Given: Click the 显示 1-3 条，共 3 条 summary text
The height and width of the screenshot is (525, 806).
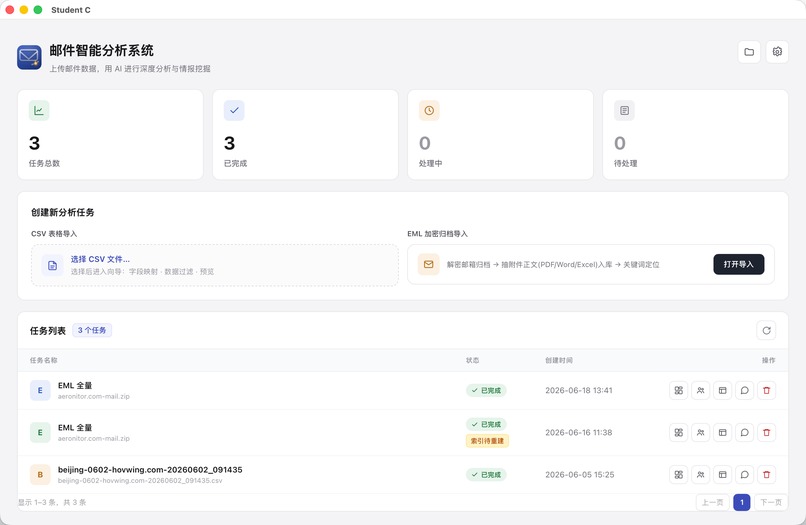Looking at the screenshot, I should point(52,502).
